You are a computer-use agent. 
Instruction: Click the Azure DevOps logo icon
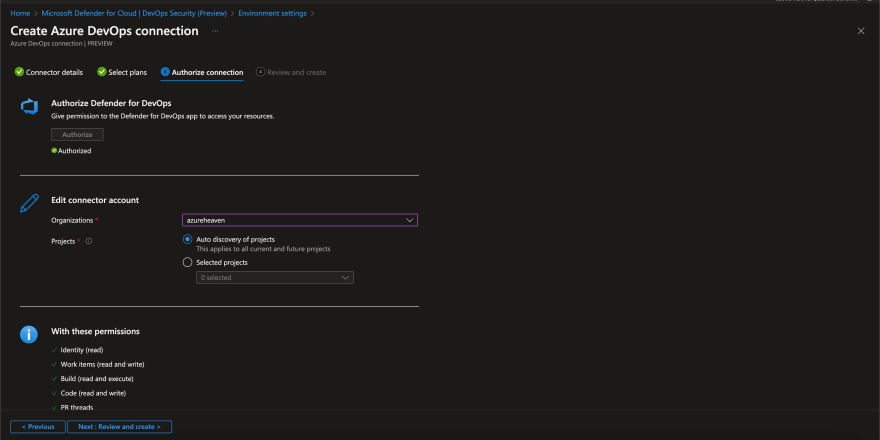click(x=29, y=106)
